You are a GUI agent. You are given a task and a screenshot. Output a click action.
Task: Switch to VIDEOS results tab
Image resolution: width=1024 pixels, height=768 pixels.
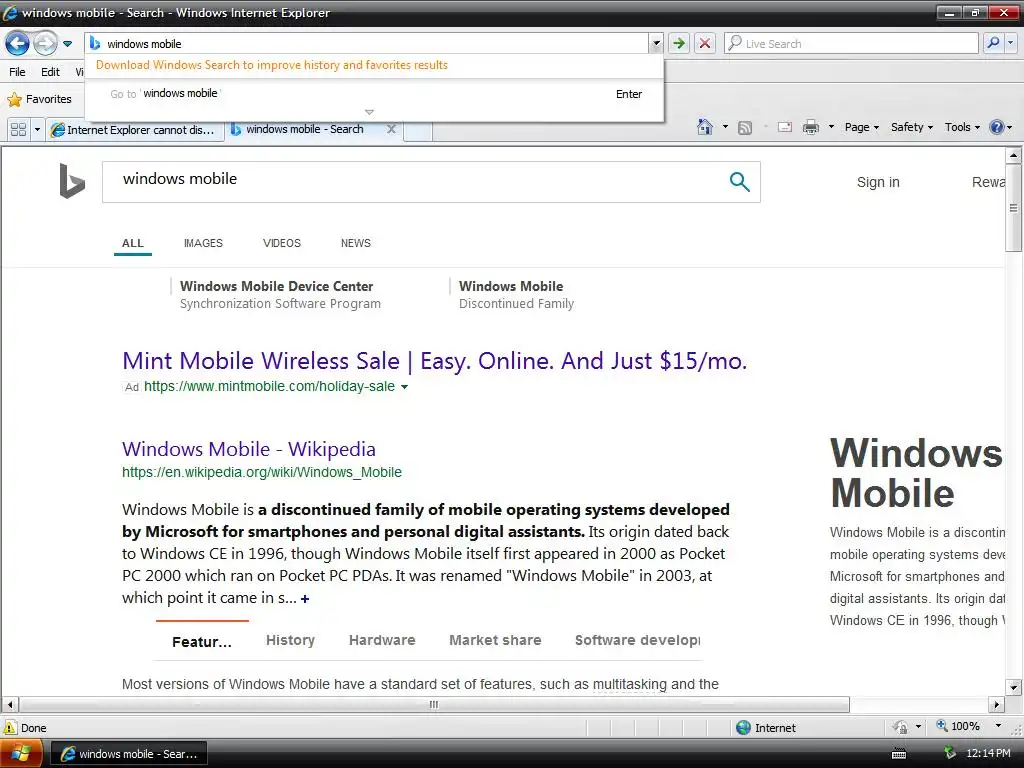point(281,243)
